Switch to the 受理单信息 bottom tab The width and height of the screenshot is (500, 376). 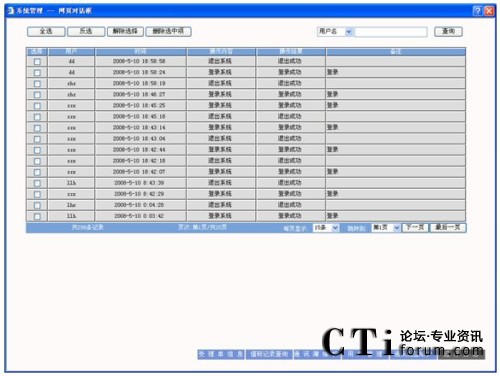(x=221, y=354)
